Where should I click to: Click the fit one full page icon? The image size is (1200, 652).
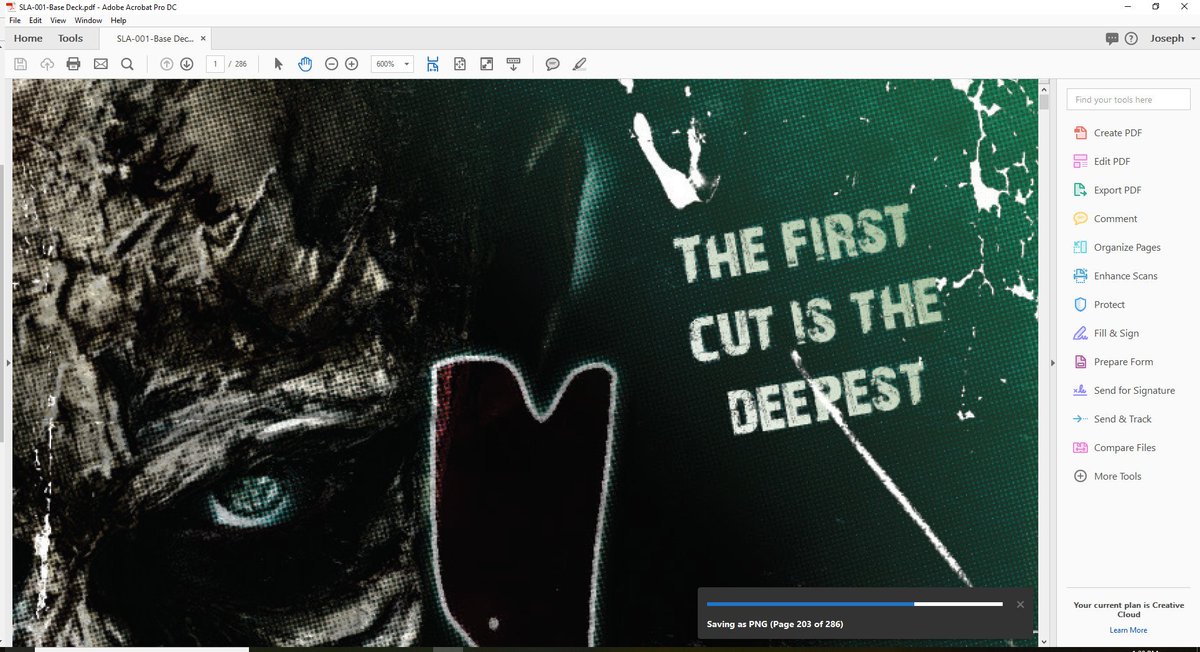pos(460,64)
